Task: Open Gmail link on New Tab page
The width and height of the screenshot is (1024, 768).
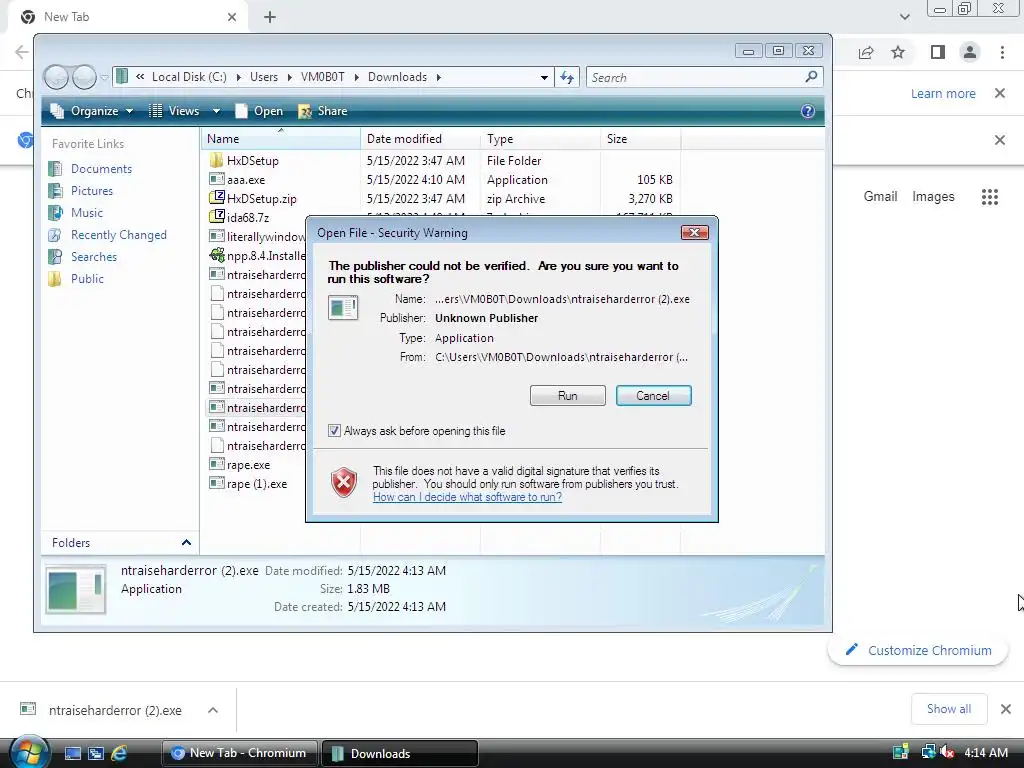Action: [x=880, y=197]
